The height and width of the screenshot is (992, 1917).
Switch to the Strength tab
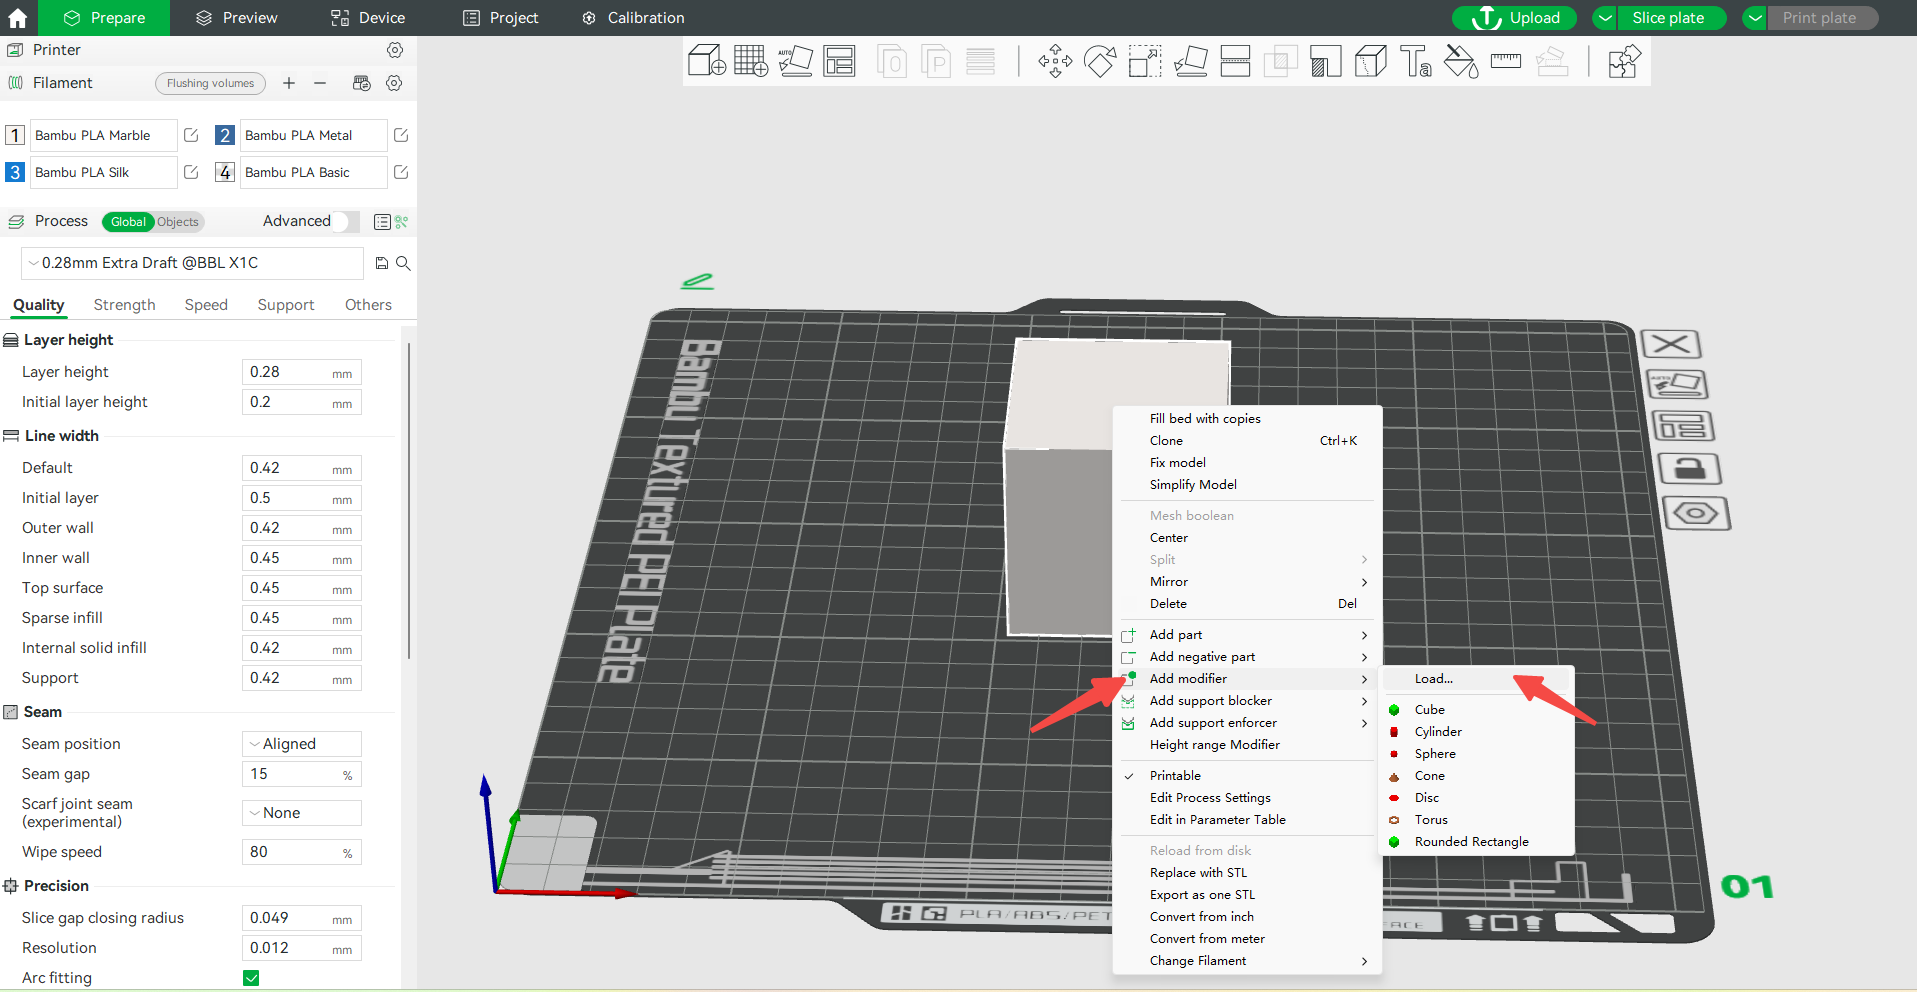point(124,305)
